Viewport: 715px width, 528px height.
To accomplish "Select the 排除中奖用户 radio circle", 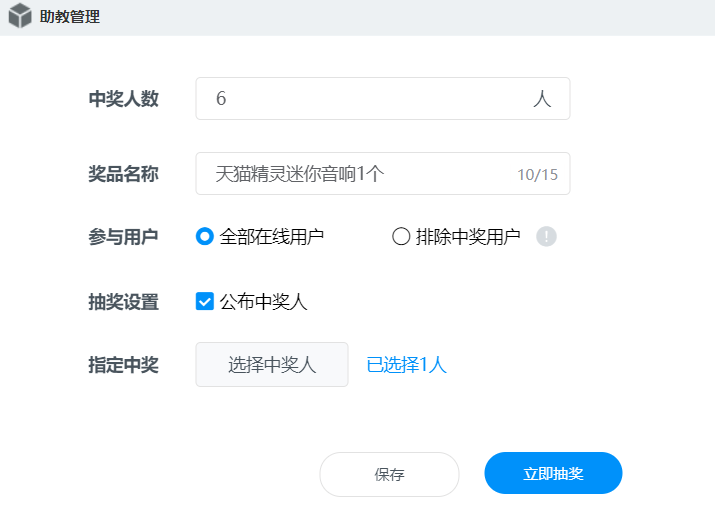I will pos(401,236).
